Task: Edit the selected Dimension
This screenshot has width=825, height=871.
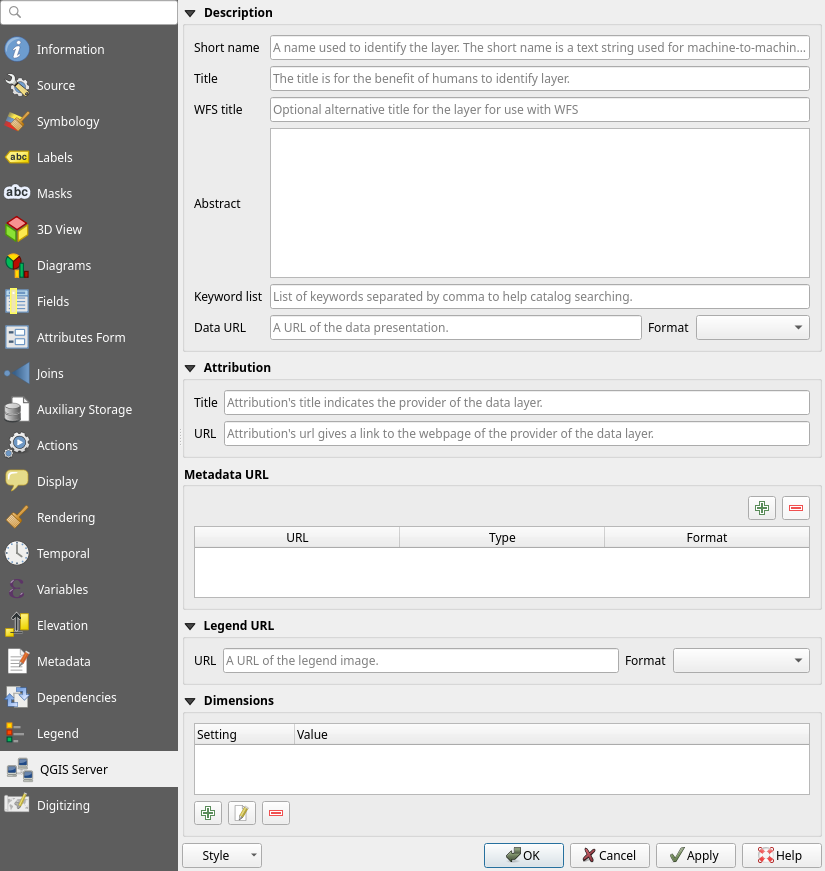Action: [242, 813]
